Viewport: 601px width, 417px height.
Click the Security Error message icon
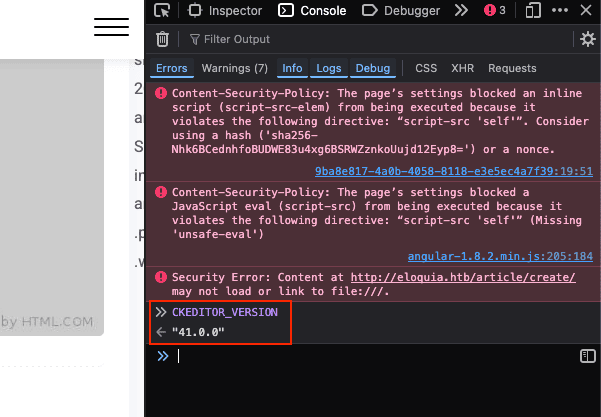(x=161, y=277)
